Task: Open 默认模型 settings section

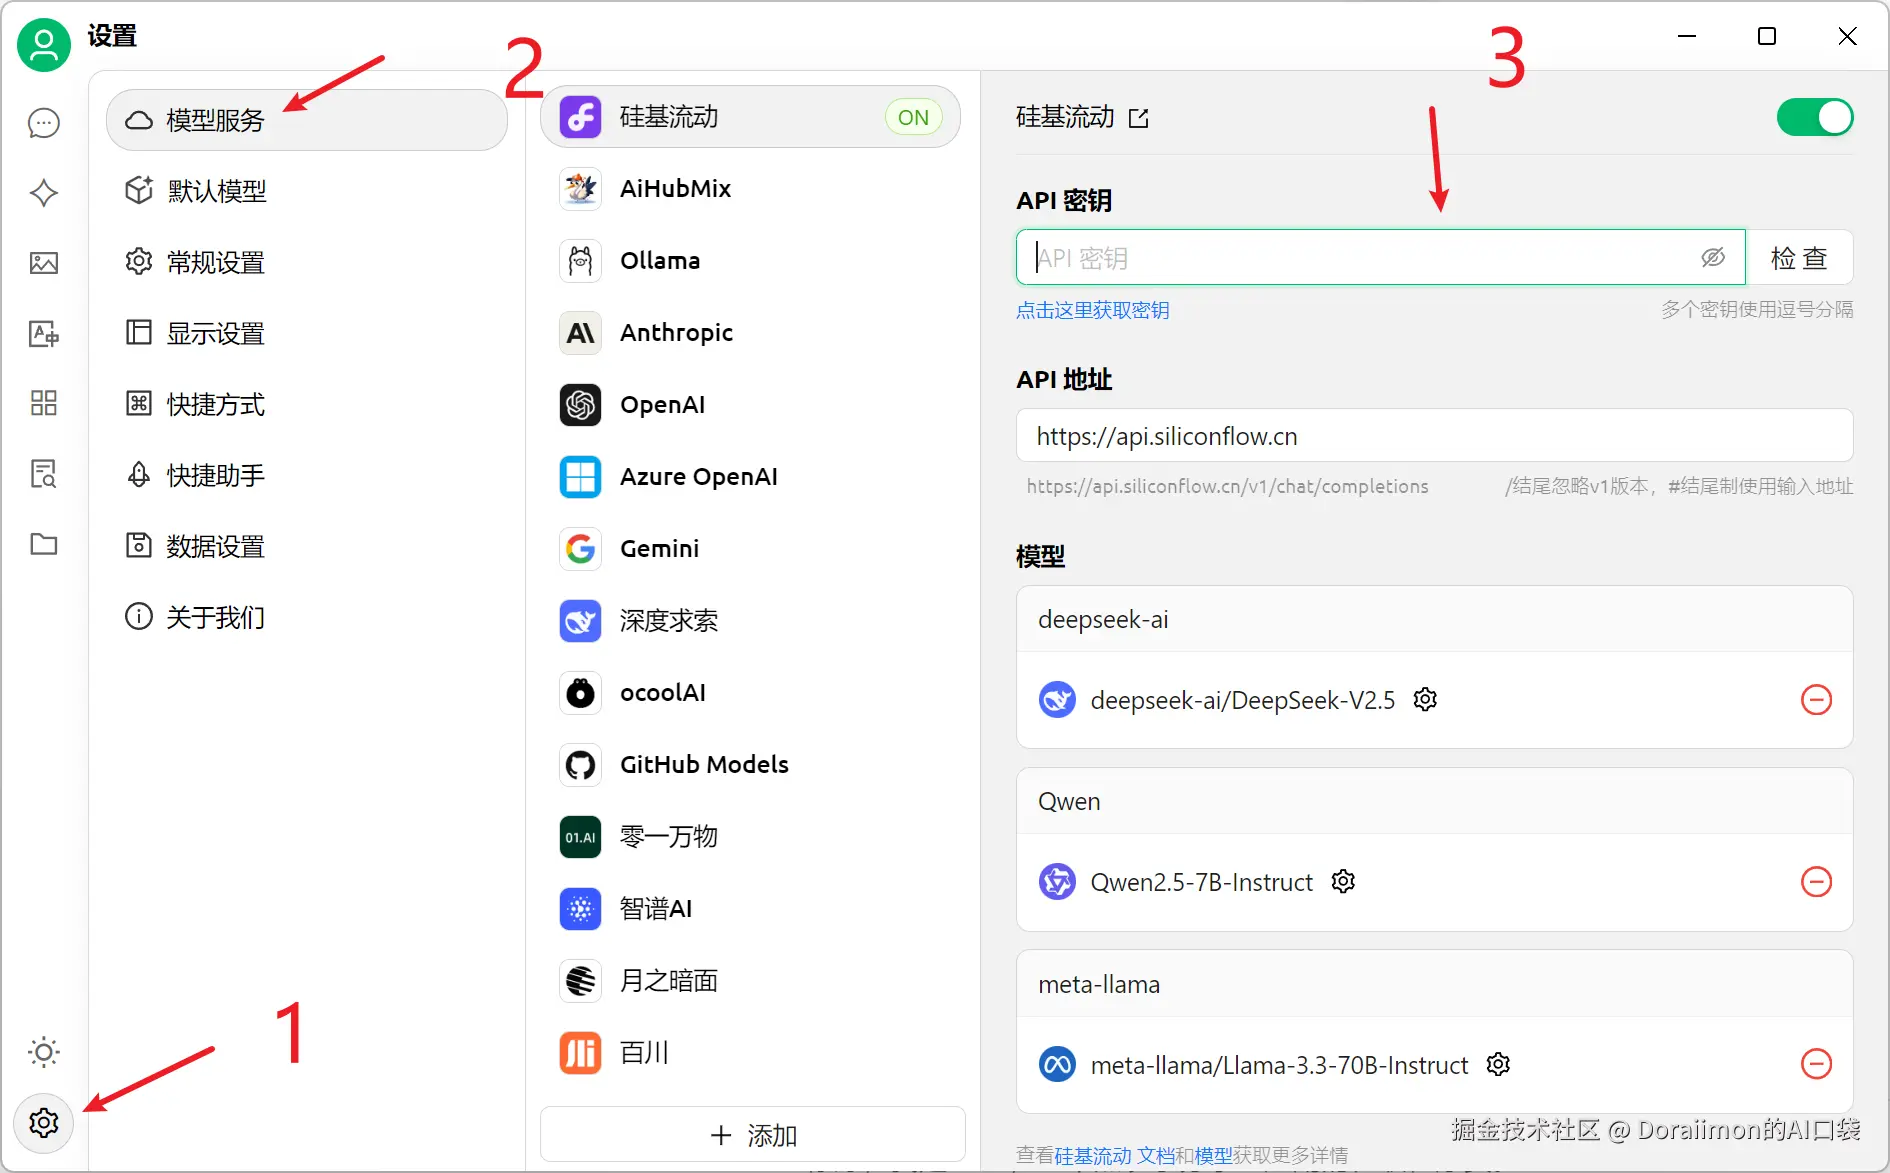Action: (307, 191)
